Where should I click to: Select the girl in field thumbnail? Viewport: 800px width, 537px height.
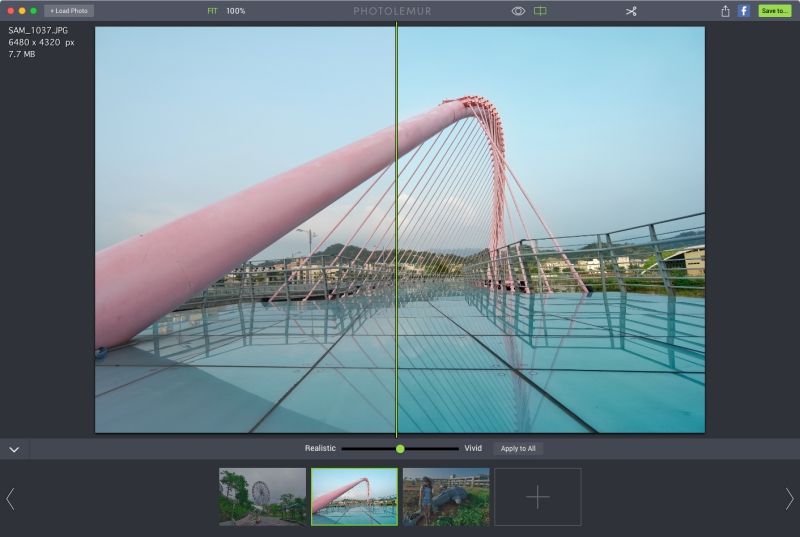(446, 497)
